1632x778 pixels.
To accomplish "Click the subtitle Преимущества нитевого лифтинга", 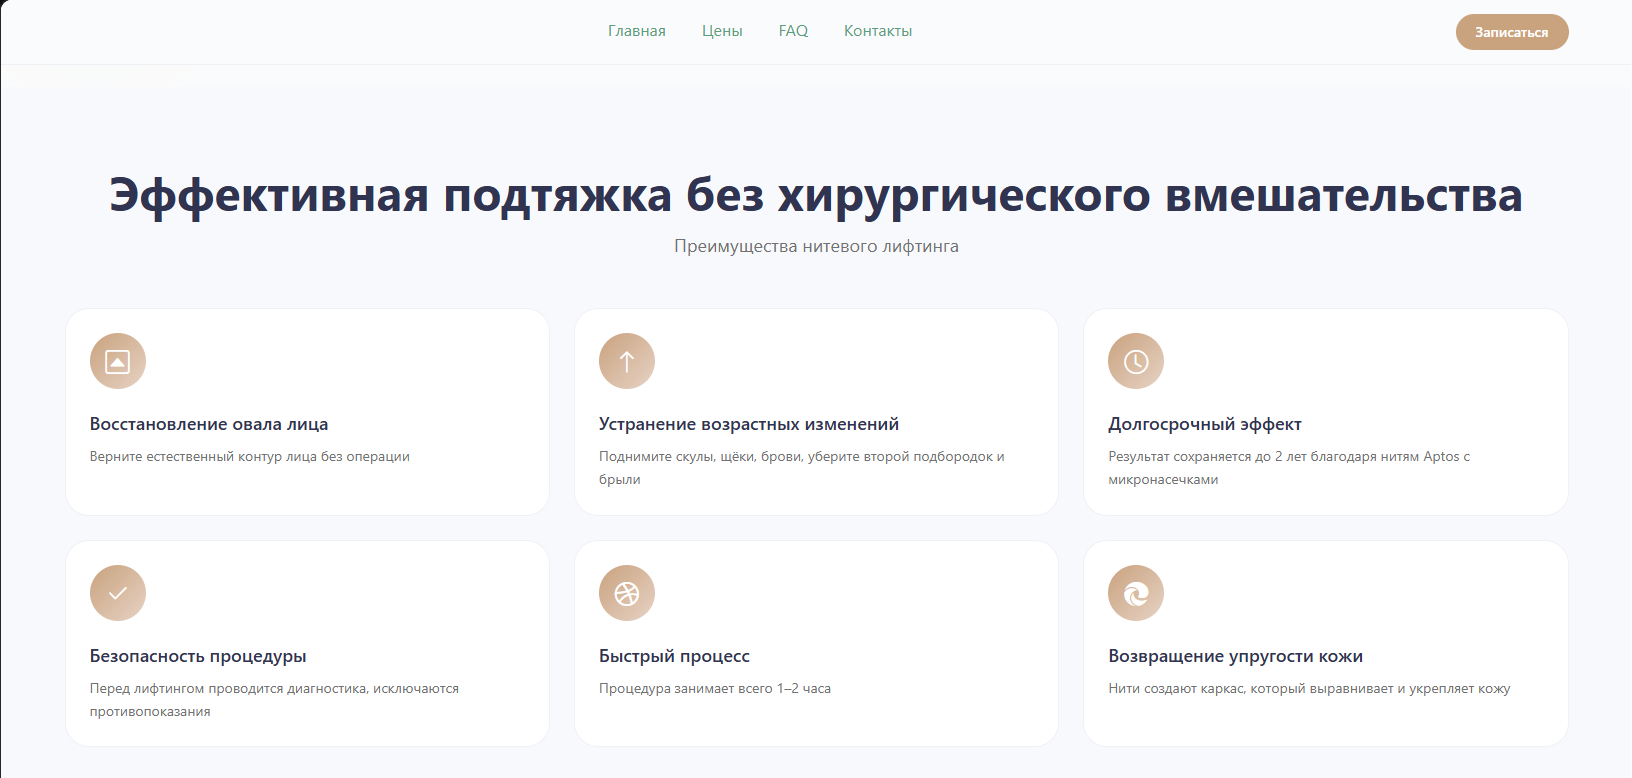I will 816,246.
